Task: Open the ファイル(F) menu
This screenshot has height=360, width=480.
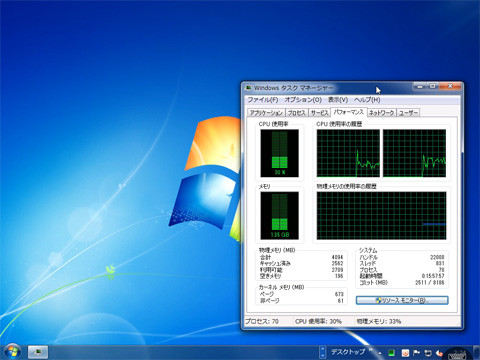Action: [x=263, y=100]
